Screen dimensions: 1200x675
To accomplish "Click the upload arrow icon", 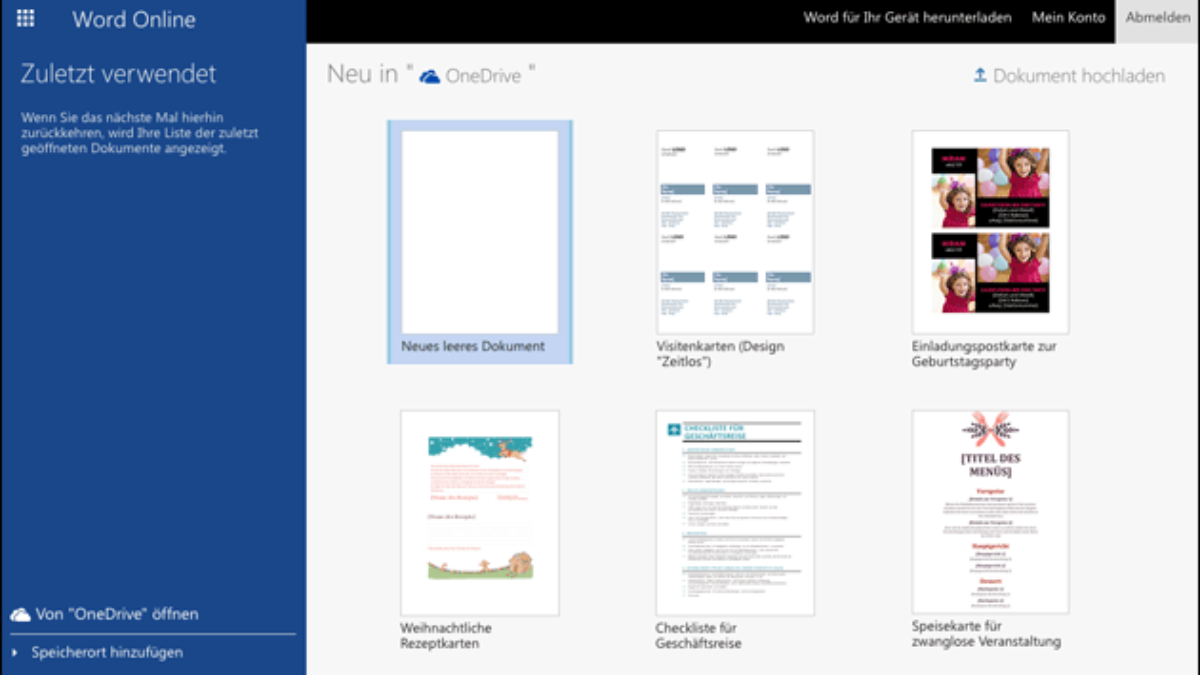I will 980,75.
